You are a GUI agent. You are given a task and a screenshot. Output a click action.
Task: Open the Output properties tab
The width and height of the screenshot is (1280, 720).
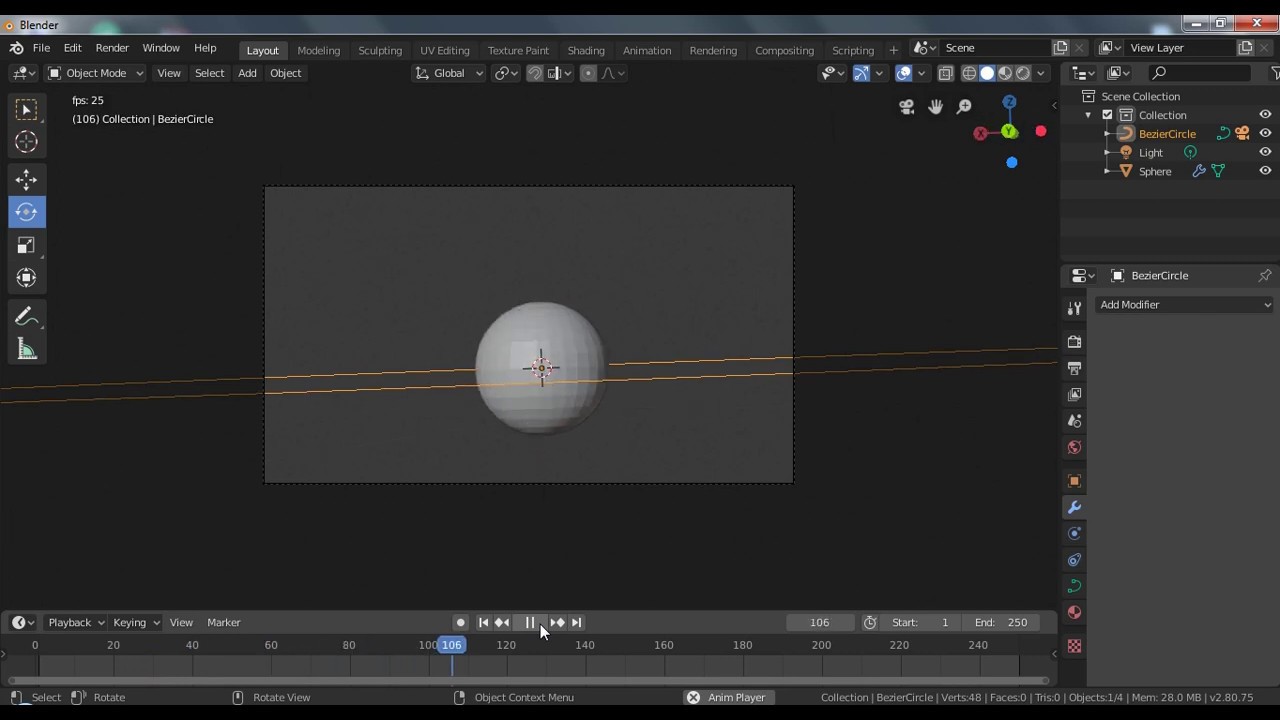pos(1074,368)
